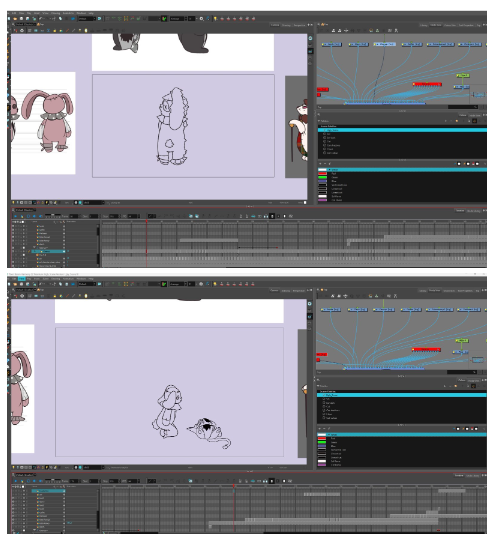The height and width of the screenshot is (547, 500).
Task: Click the red diagonal brush icon, upper Camera toolbar
Action: (67, 31)
